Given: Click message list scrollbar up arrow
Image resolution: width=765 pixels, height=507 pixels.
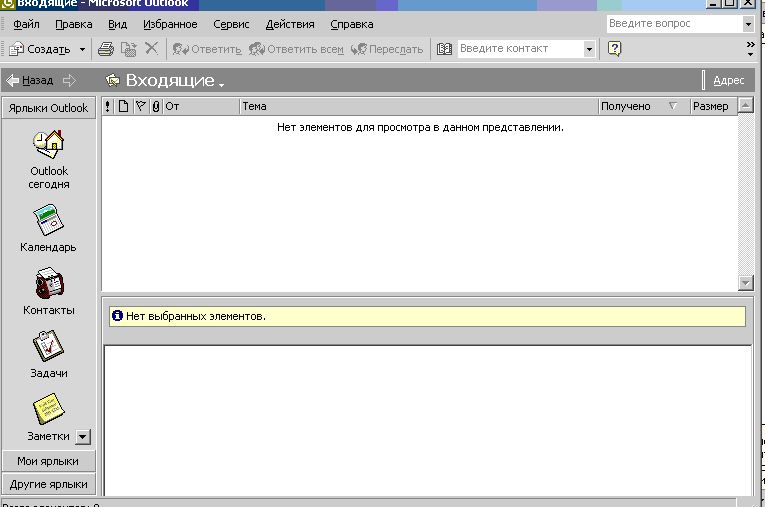Looking at the screenshot, I should tap(745, 105).
